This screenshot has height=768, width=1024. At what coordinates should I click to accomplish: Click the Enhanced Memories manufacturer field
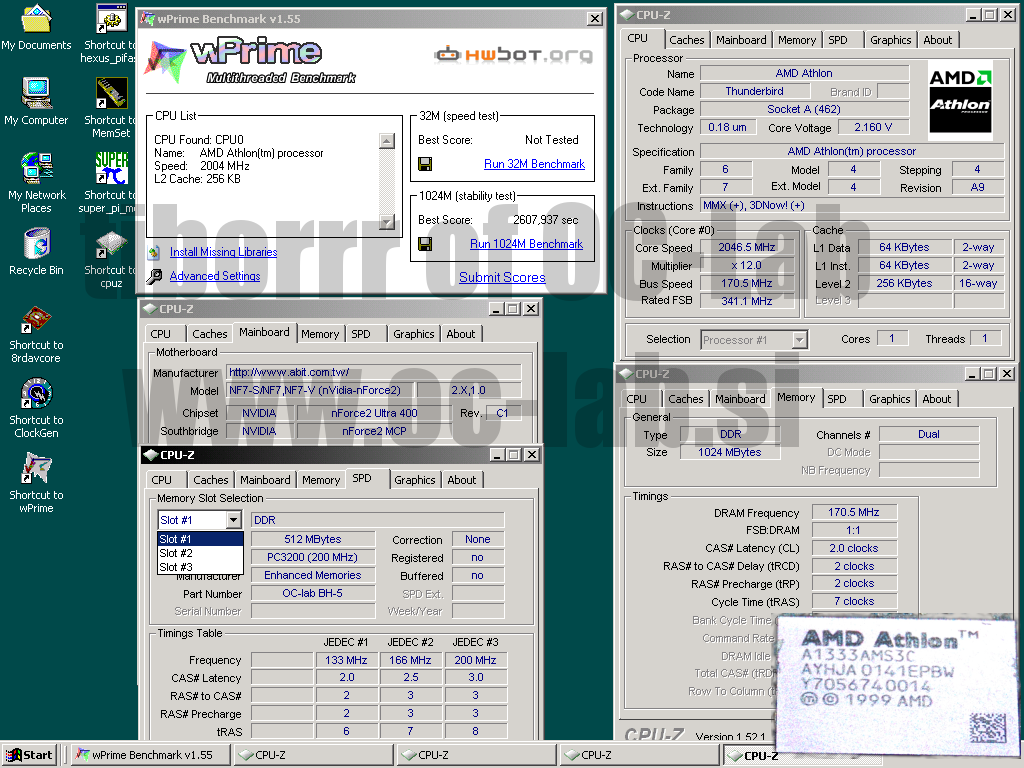pos(312,575)
